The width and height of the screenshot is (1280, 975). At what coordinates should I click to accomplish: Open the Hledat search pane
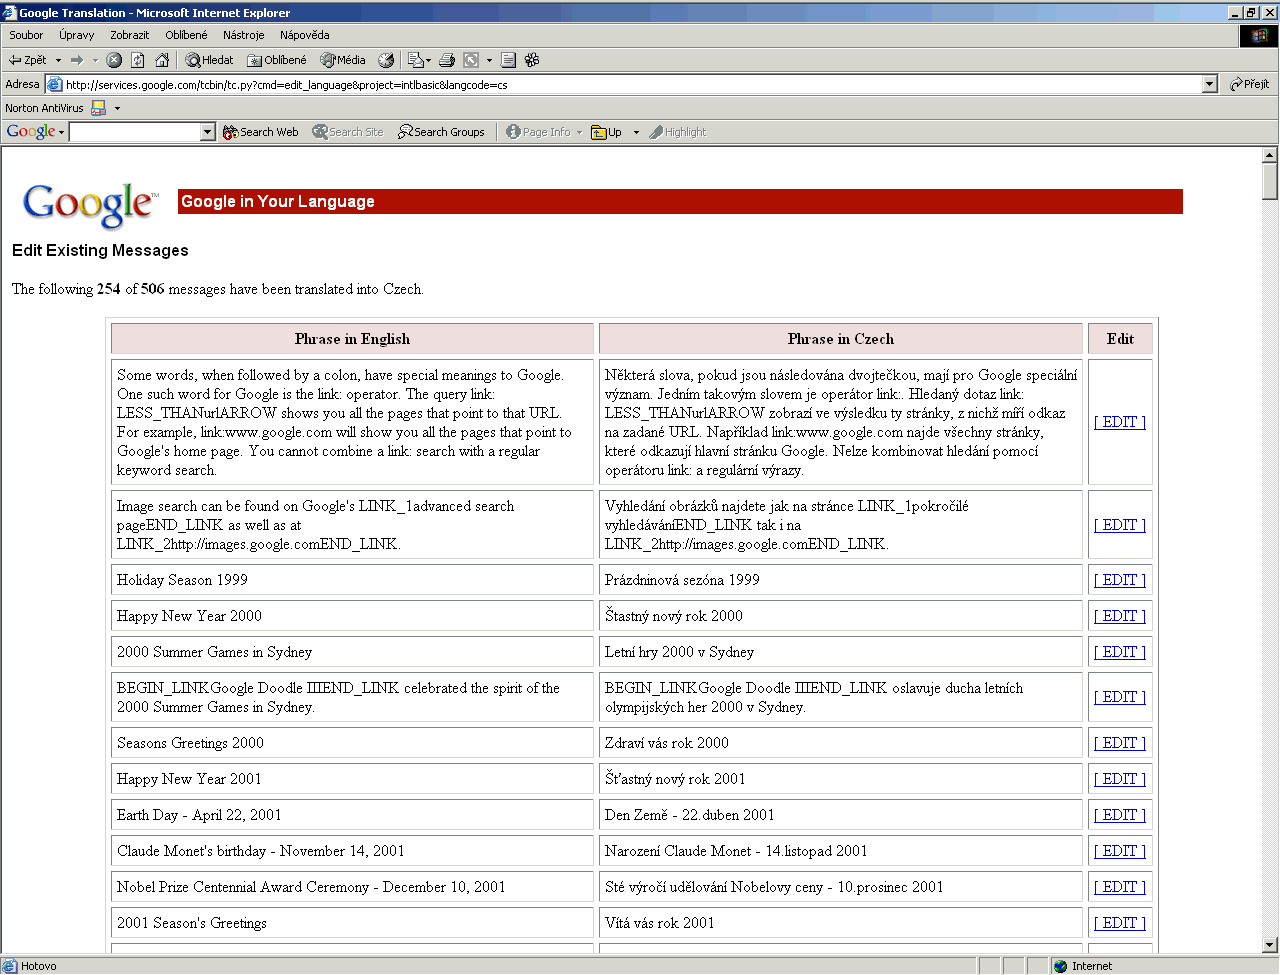[x=209, y=60]
